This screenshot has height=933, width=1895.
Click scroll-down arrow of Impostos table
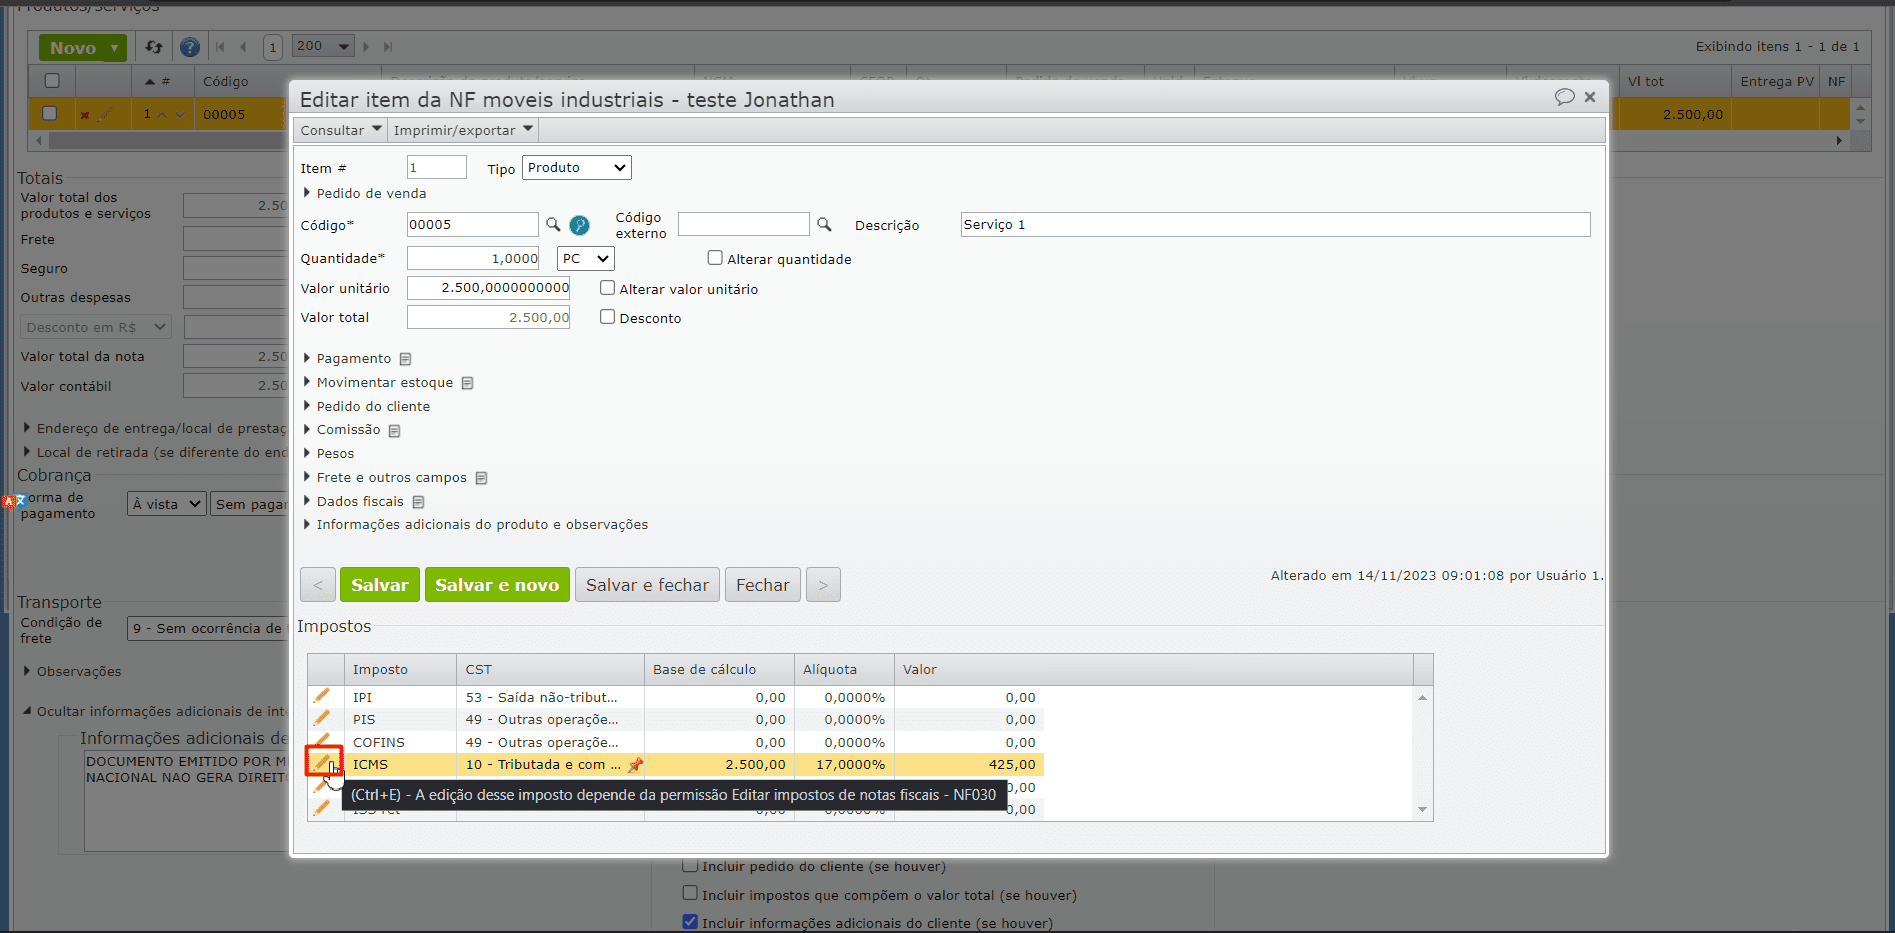click(x=1422, y=810)
